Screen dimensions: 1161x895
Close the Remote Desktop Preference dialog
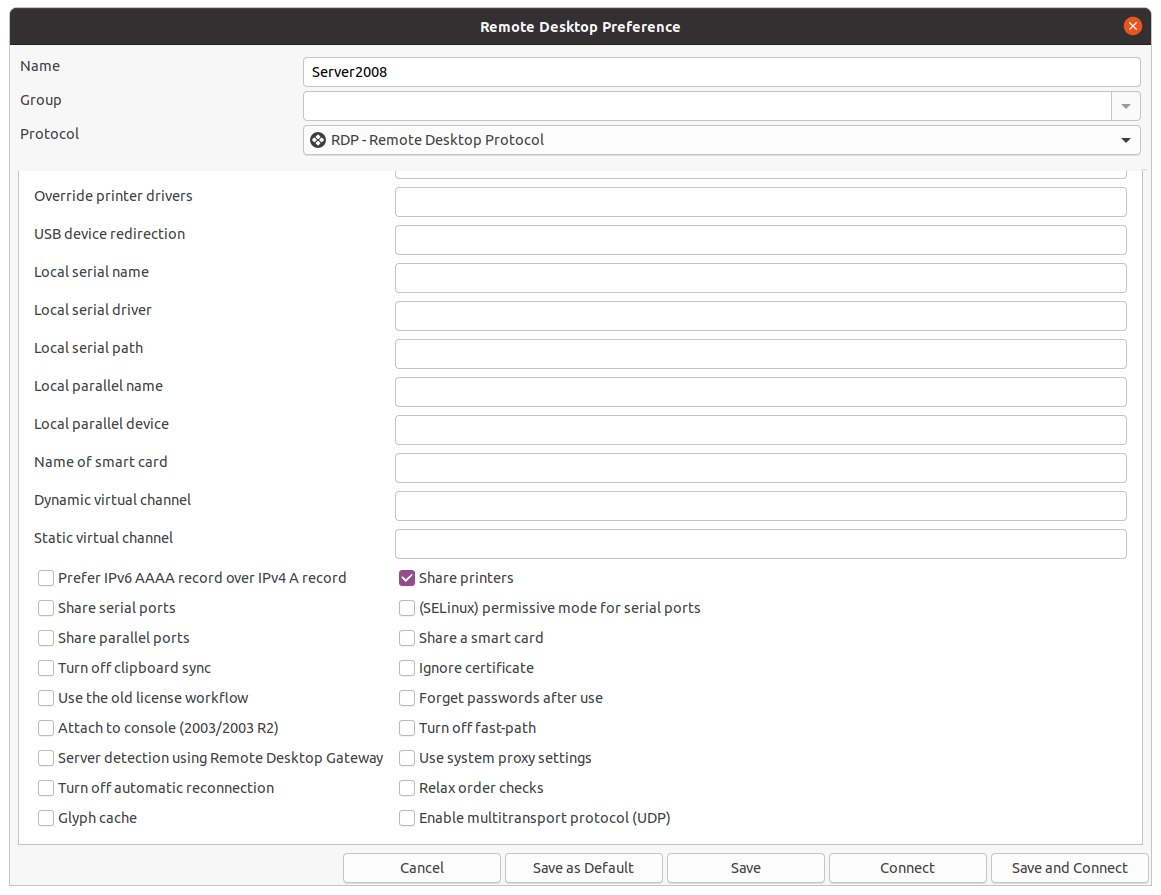1132,27
